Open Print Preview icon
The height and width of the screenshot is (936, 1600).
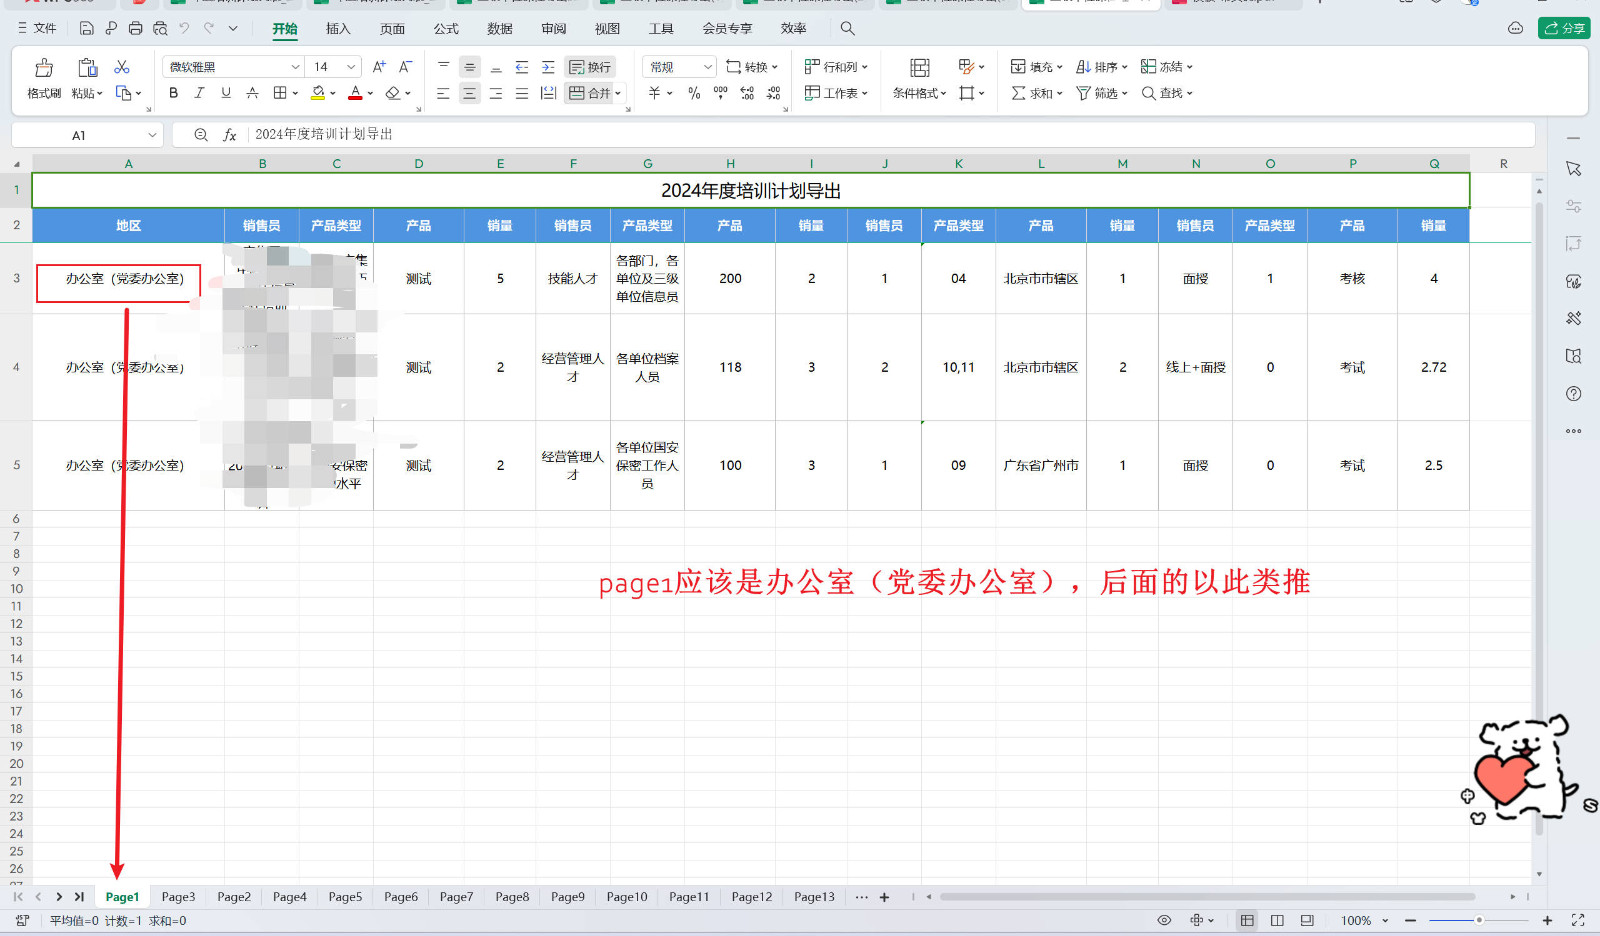click(160, 28)
